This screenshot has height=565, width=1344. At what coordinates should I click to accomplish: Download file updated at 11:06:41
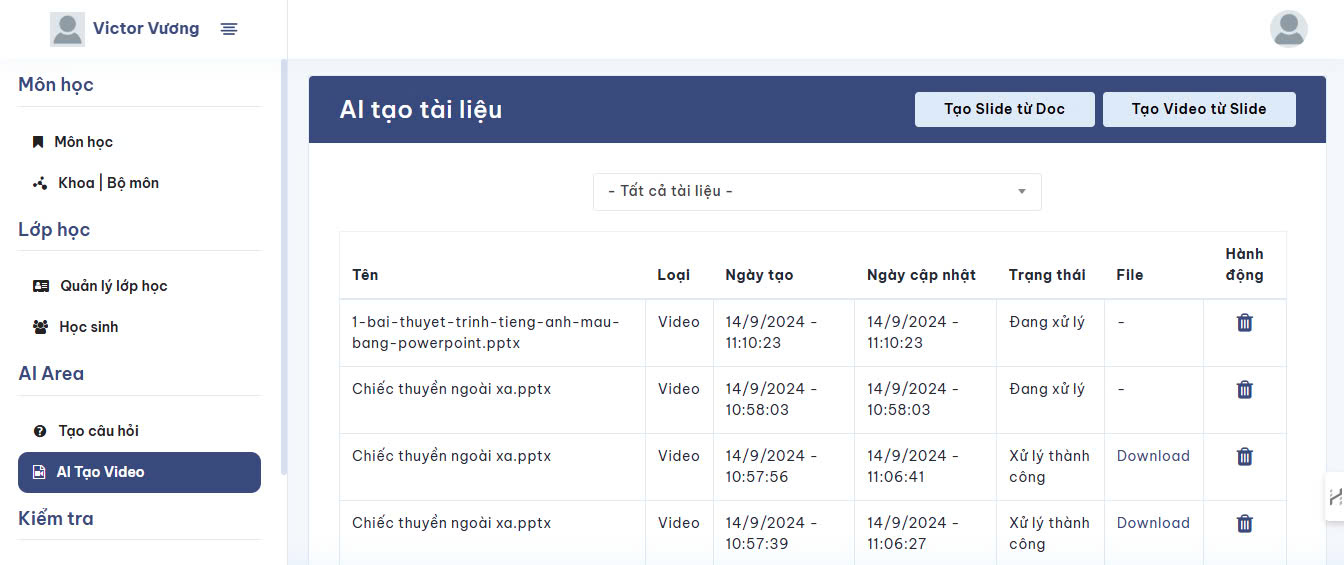[x=1153, y=456]
